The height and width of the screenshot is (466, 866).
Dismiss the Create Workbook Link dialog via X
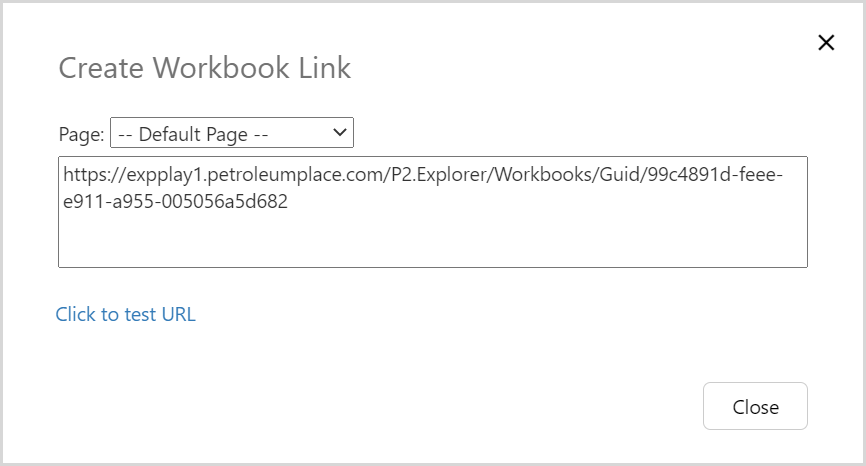pyautogui.click(x=826, y=70)
